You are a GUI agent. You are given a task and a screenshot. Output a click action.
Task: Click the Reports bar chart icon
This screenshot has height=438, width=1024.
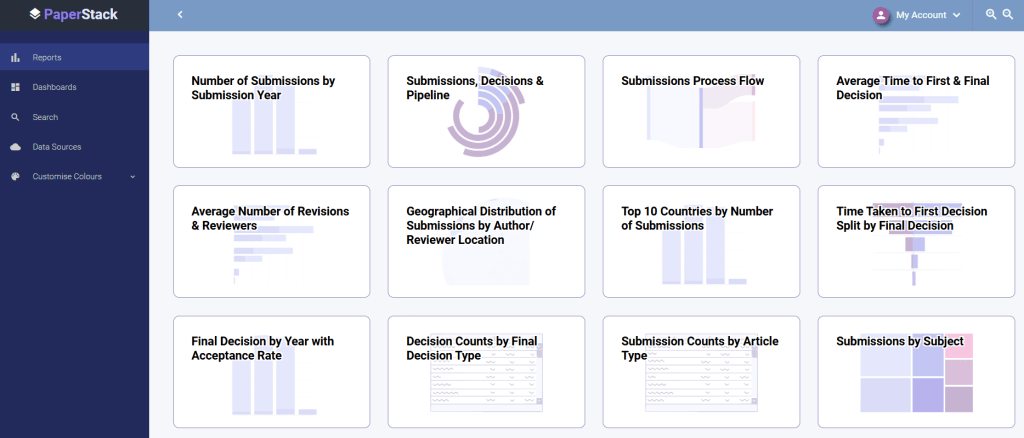[x=15, y=58]
